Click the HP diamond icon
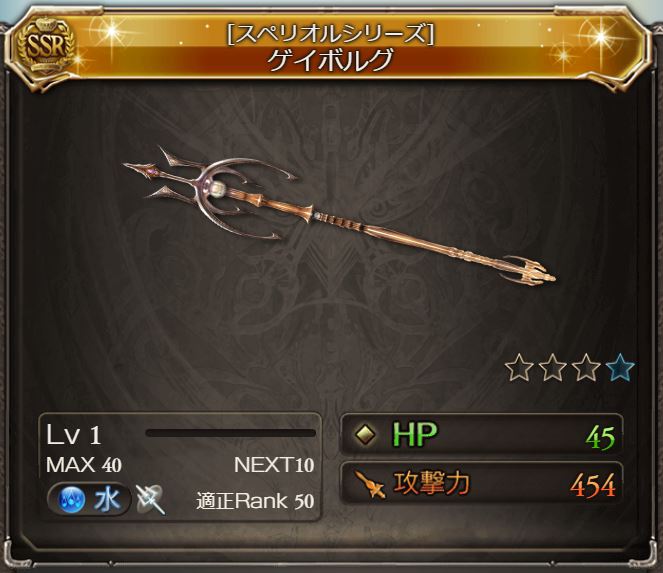663x573 pixels. [x=365, y=434]
